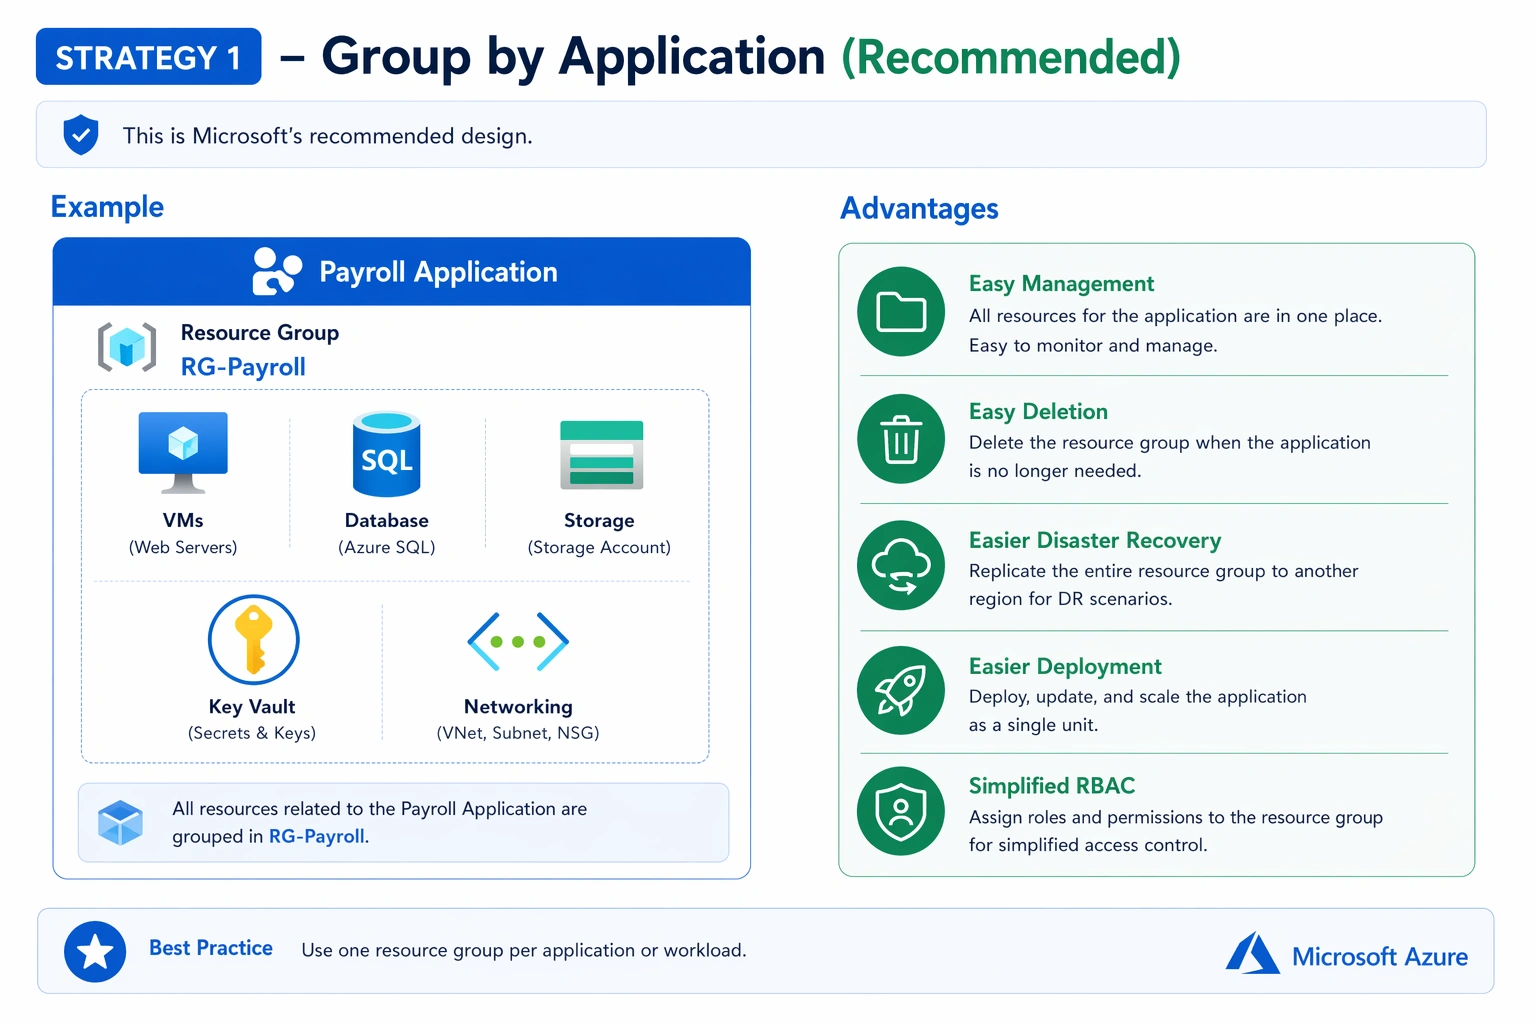Click the 'Best Practice' label
Image resolution: width=1536 pixels, height=1024 pixels.
(x=211, y=948)
